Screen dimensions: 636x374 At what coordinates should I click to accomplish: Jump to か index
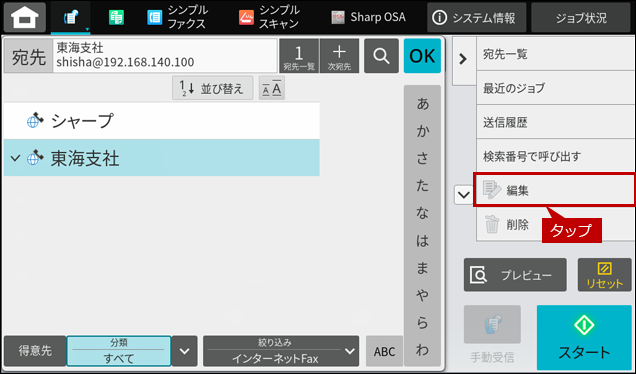(422, 131)
